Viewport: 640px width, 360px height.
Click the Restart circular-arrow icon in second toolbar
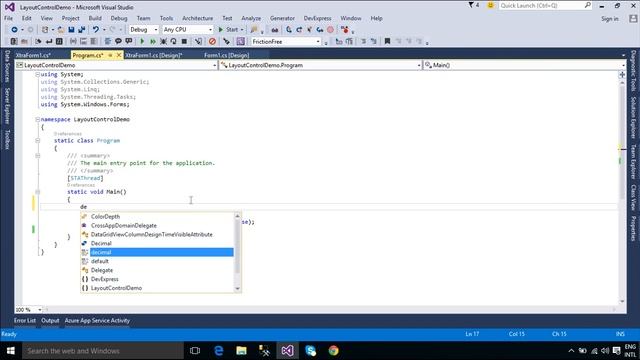(173, 41)
